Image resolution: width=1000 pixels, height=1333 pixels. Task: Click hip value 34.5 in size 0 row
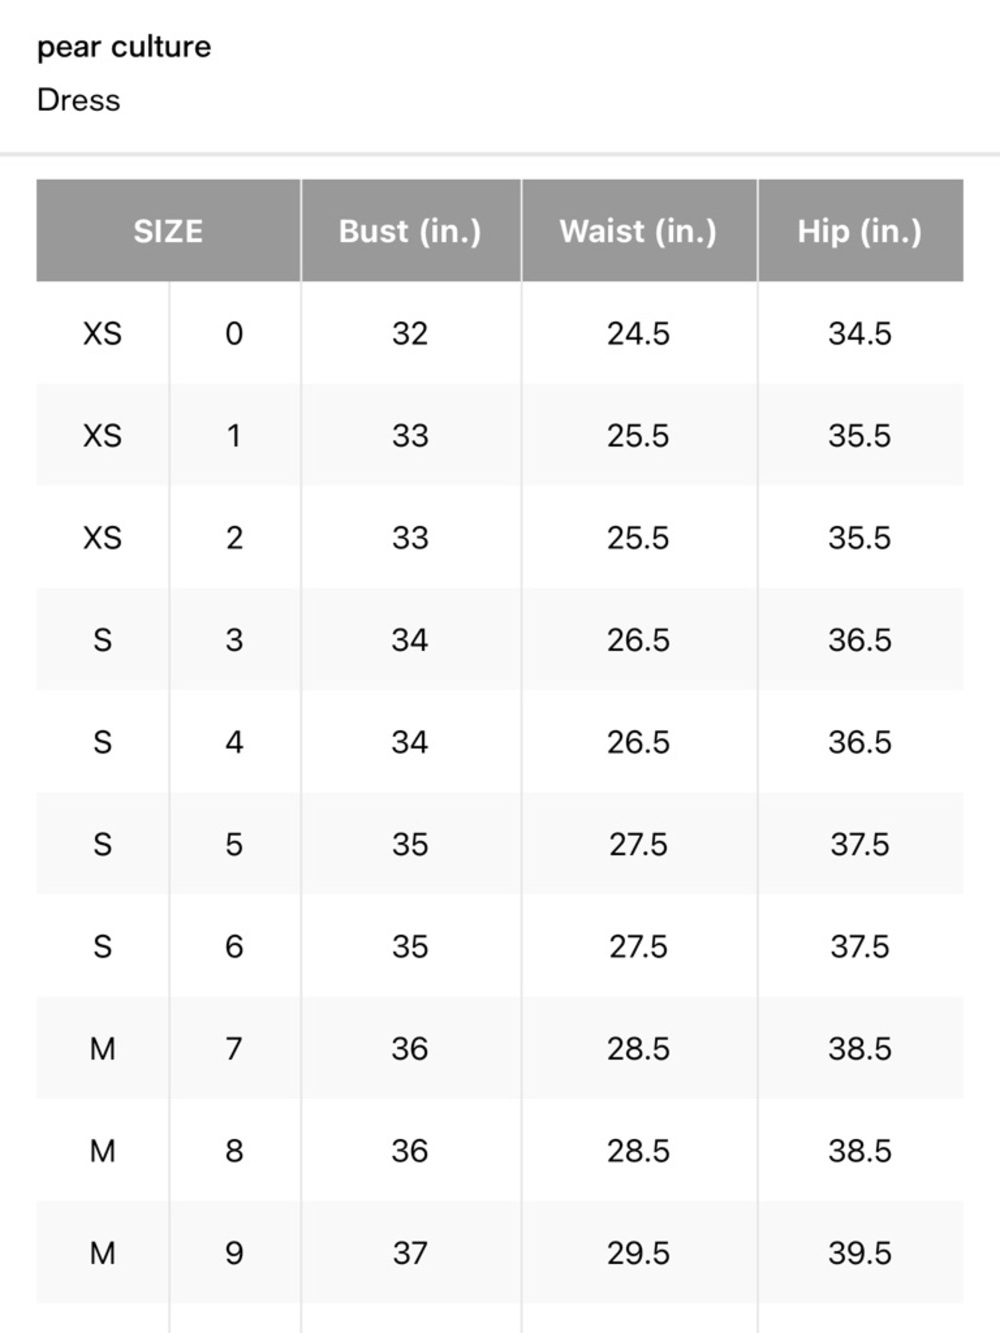[860, 333]
